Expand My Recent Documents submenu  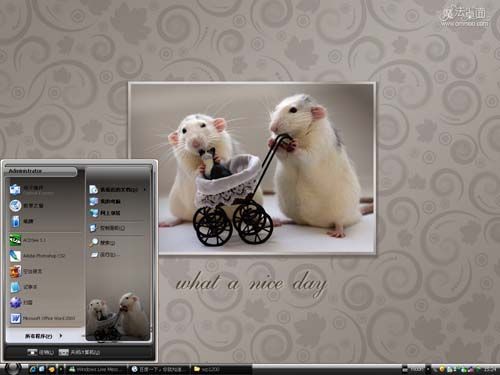[145, 190]
